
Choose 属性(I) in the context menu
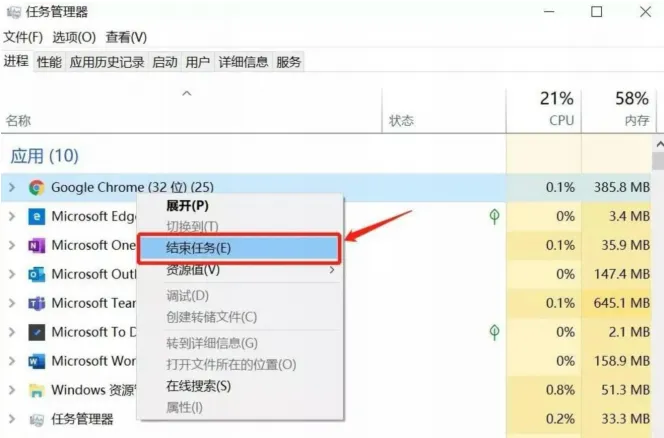tap(241, 408)
